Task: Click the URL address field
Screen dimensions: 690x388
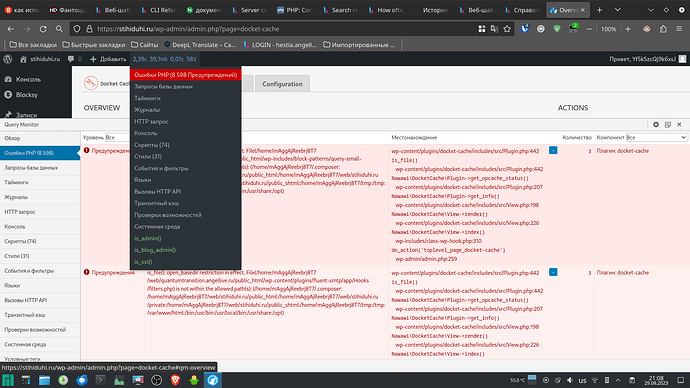Action: point(282,29)
